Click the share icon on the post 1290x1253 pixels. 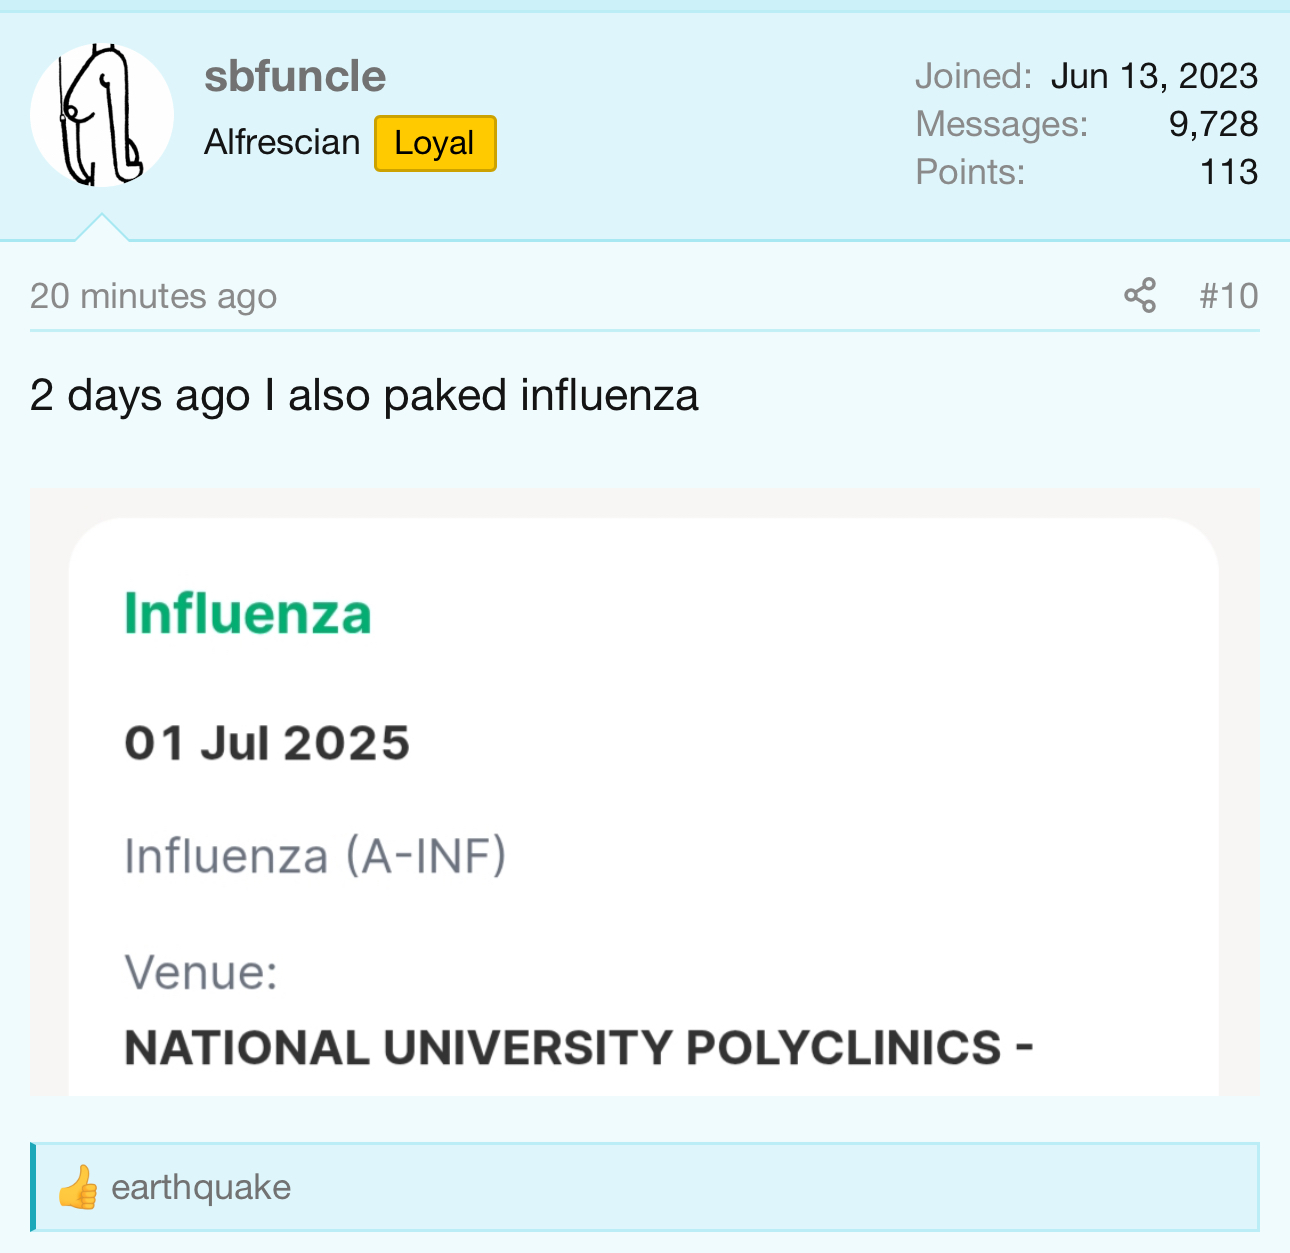pos(1139,296)
